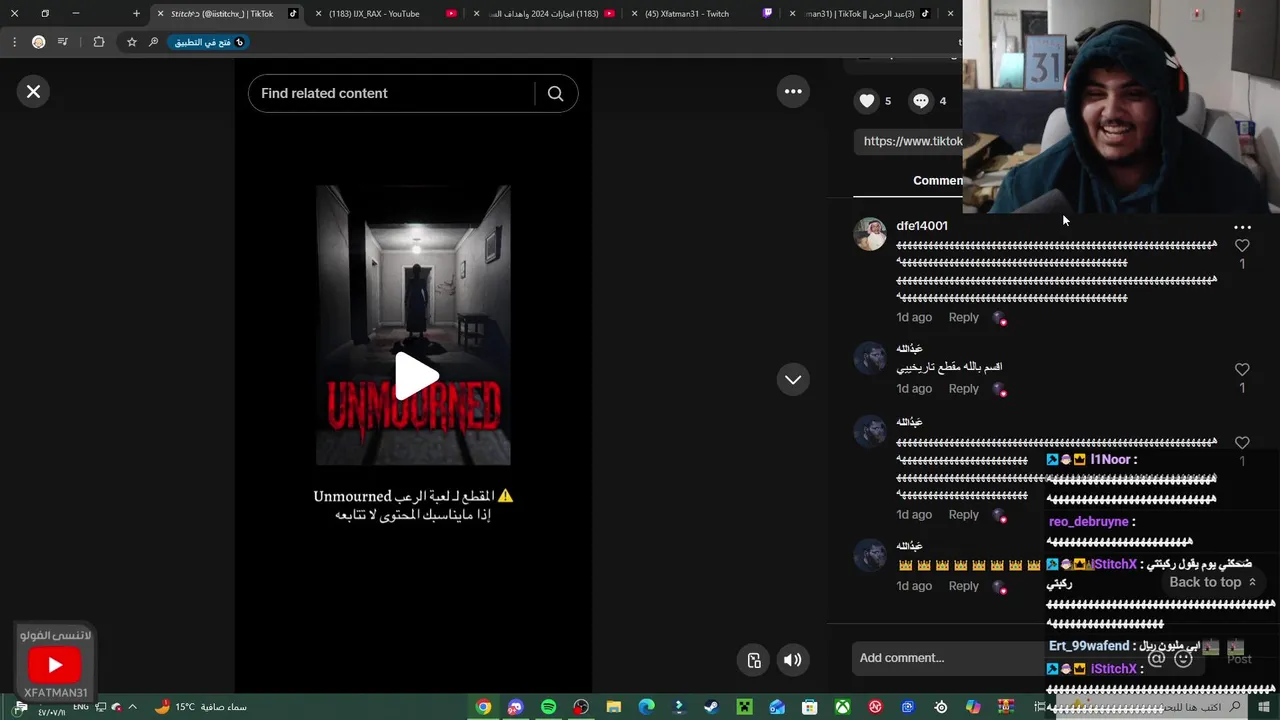Reply to the 'اقسم بالله مقطع تاريخيي' comment
Viewport: 1280px width, 720px height.
(x=964, y=388)
